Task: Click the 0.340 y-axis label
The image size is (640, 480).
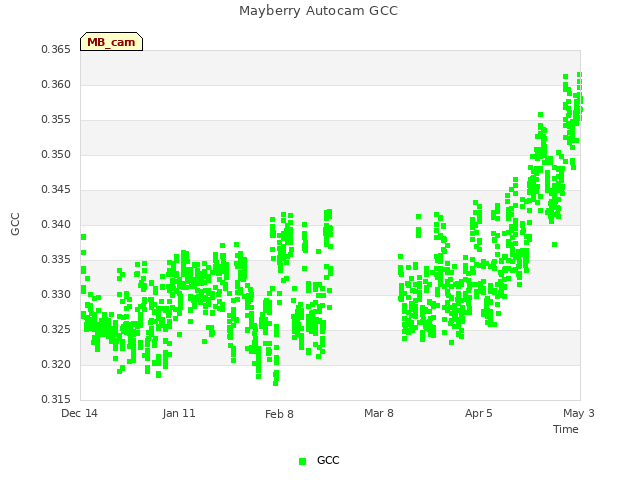Action: click(x=56, y=224)
